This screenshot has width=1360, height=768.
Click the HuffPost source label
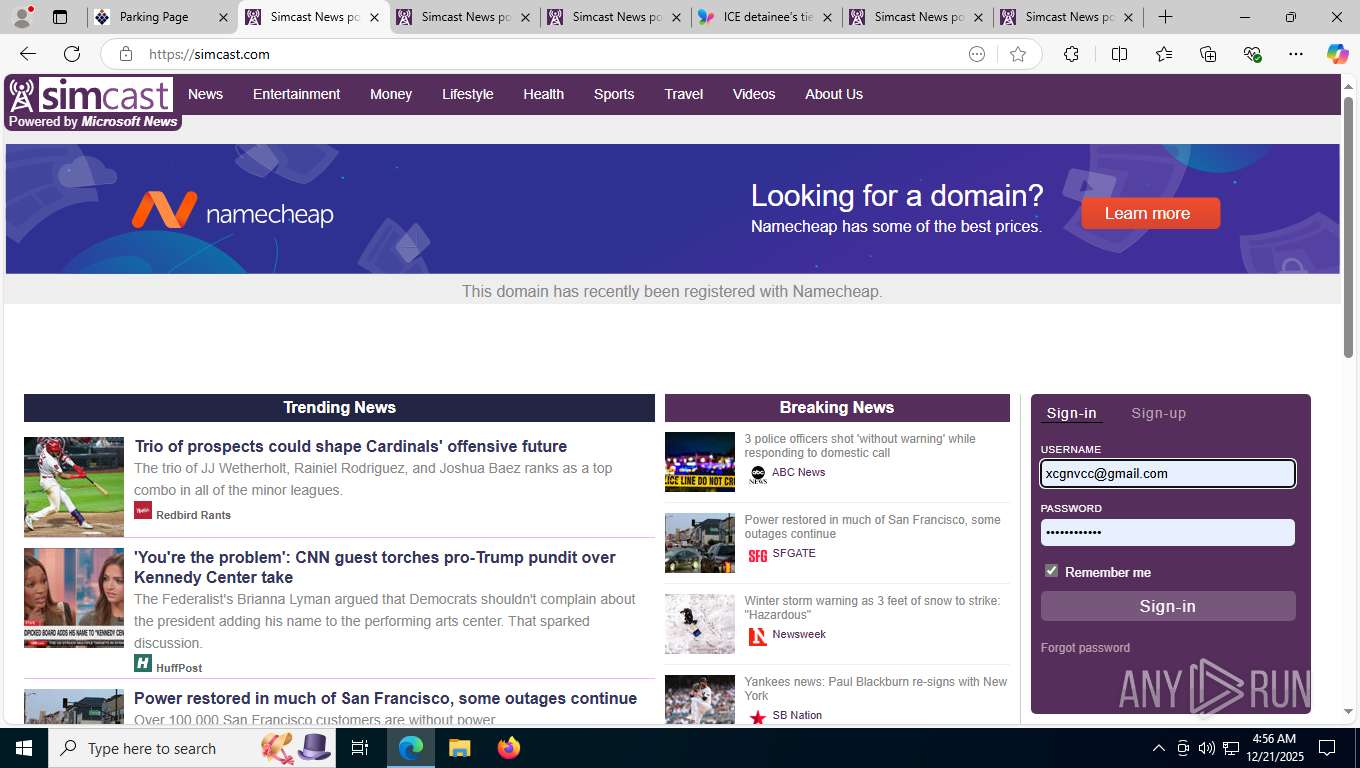tap(179, 668)
